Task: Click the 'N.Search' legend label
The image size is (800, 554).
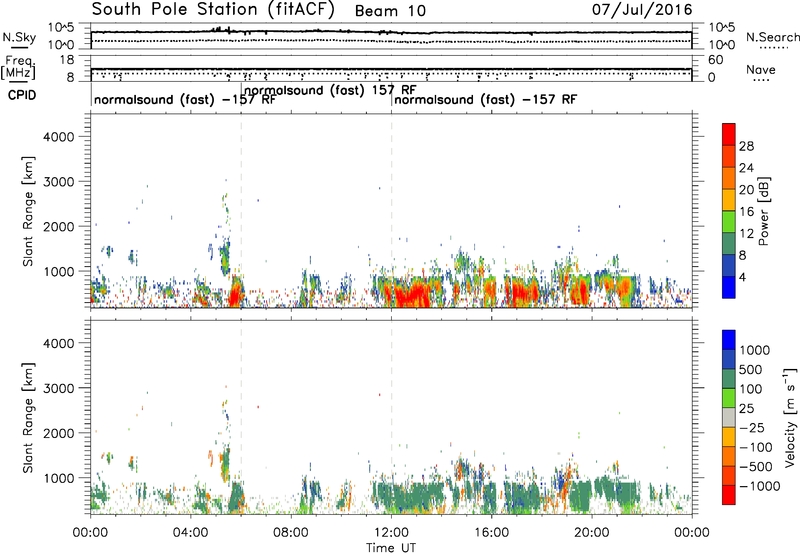Action: pos(772,37)
